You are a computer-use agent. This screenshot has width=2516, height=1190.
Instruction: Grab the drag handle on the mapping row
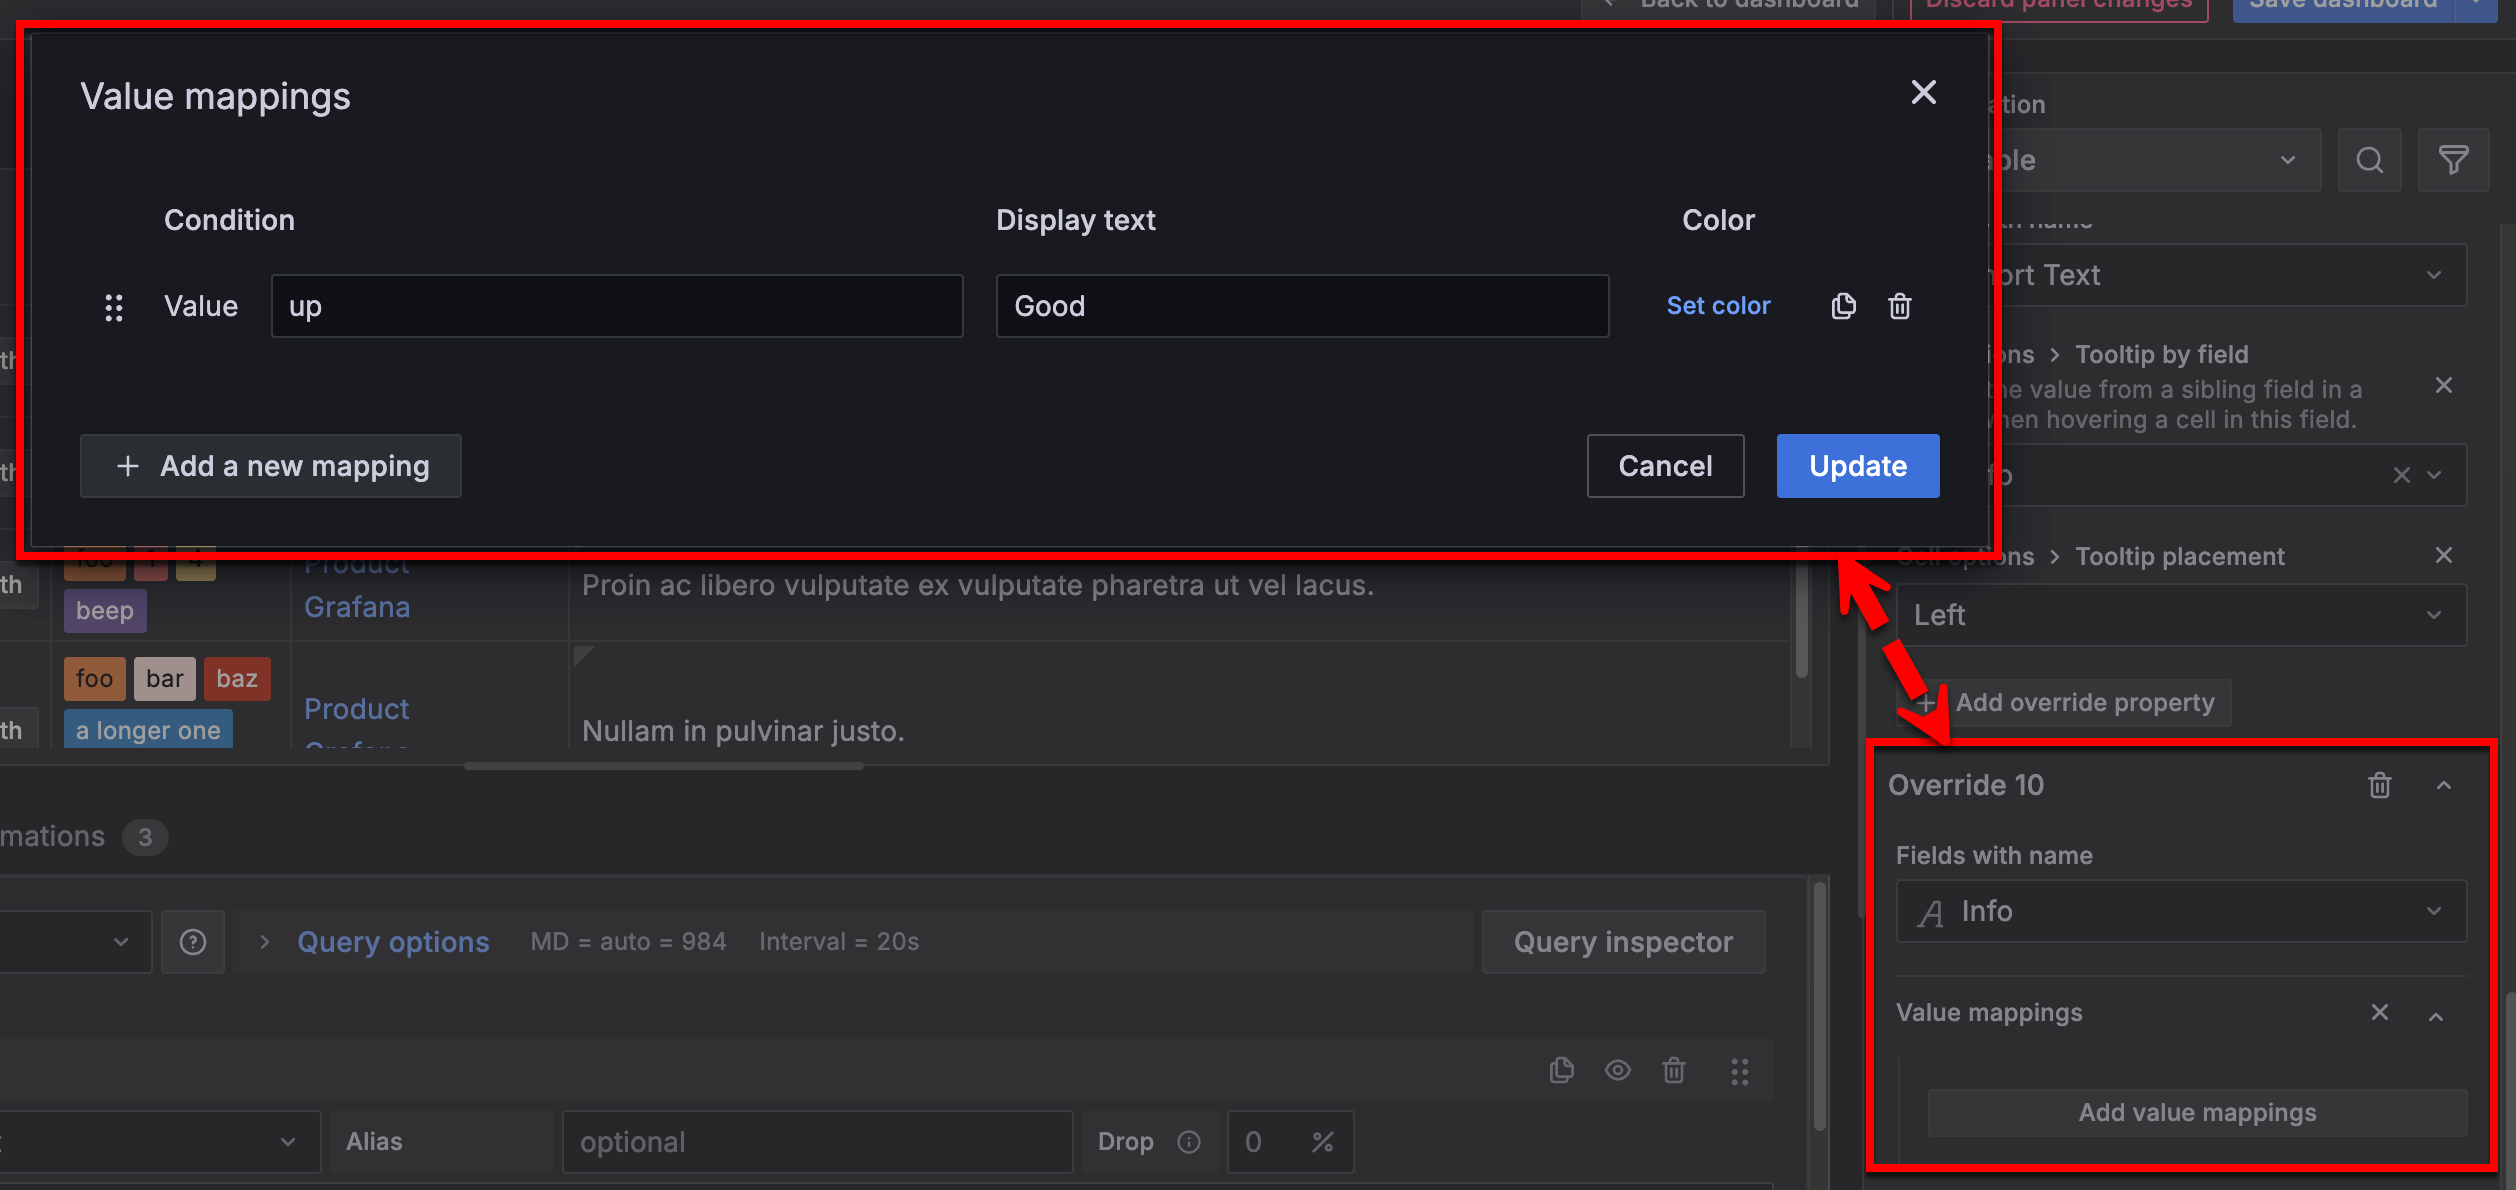click(114, 307)
